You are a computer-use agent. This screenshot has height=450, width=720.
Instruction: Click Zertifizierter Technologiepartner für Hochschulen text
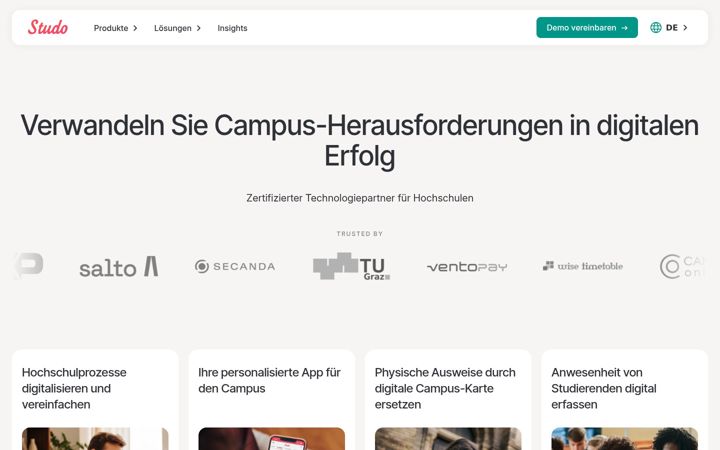(x=360, y=198)
